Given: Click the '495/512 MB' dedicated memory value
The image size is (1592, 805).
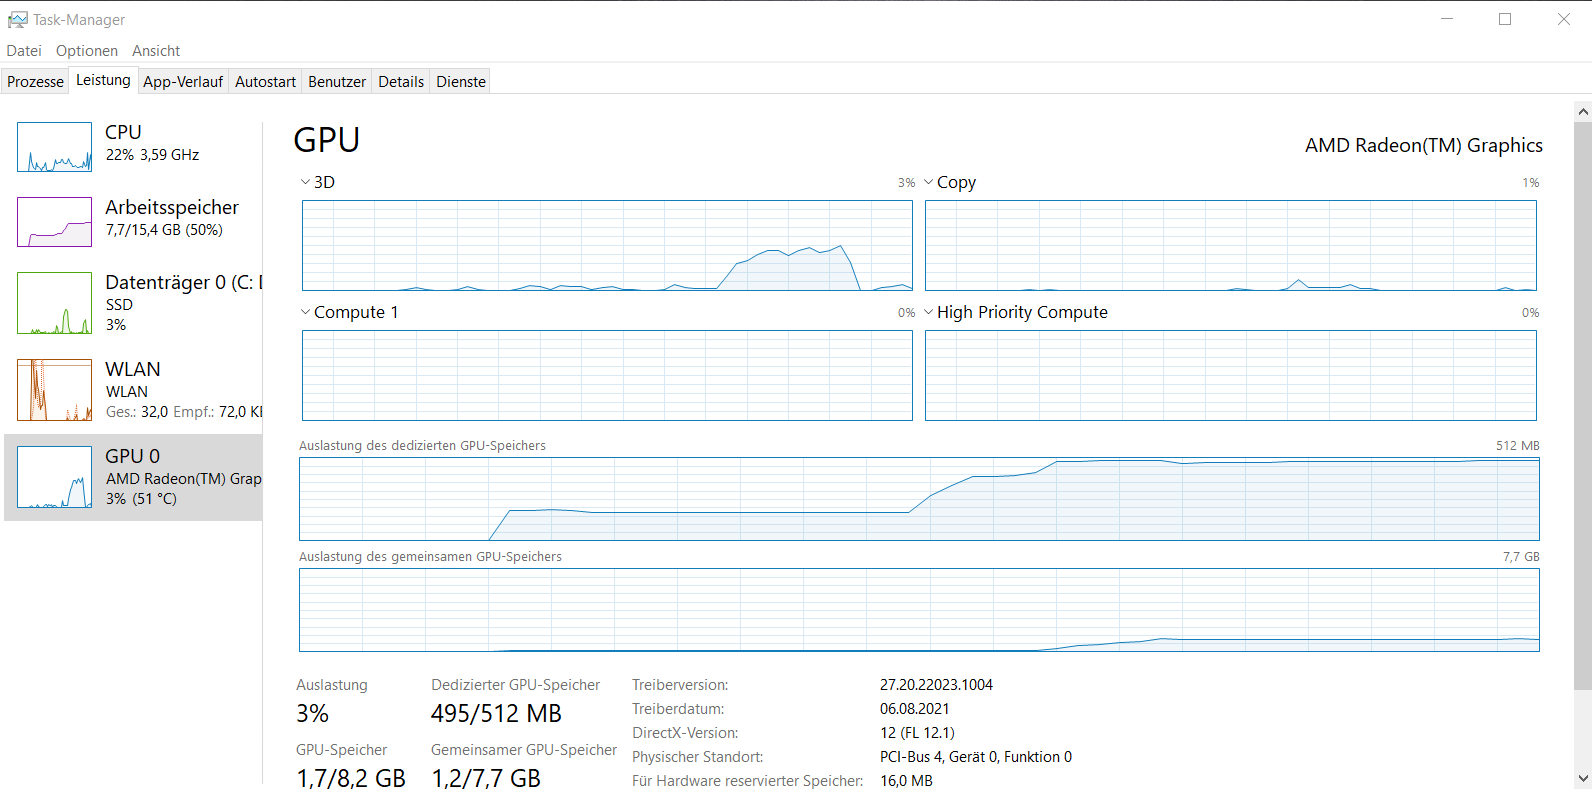Looking at the screenshot, I should pyautogui.click(x=496, y=714).
